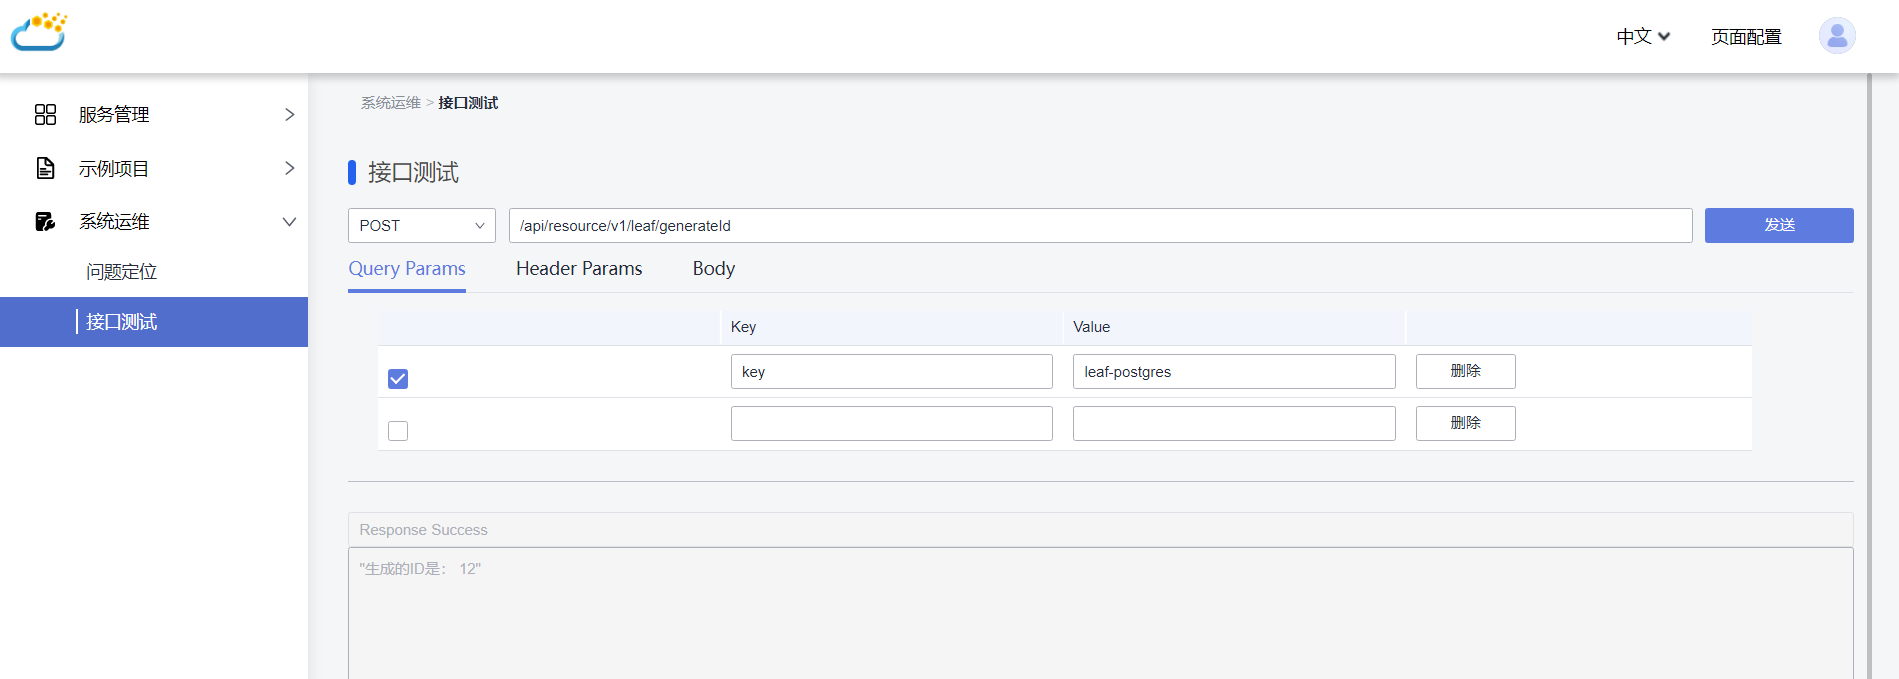Viewport: 1899px width, 679px height.
Task: Collapse the 系统运维 menu chevron
Action: pyautogui.click(x=289, y=222)
